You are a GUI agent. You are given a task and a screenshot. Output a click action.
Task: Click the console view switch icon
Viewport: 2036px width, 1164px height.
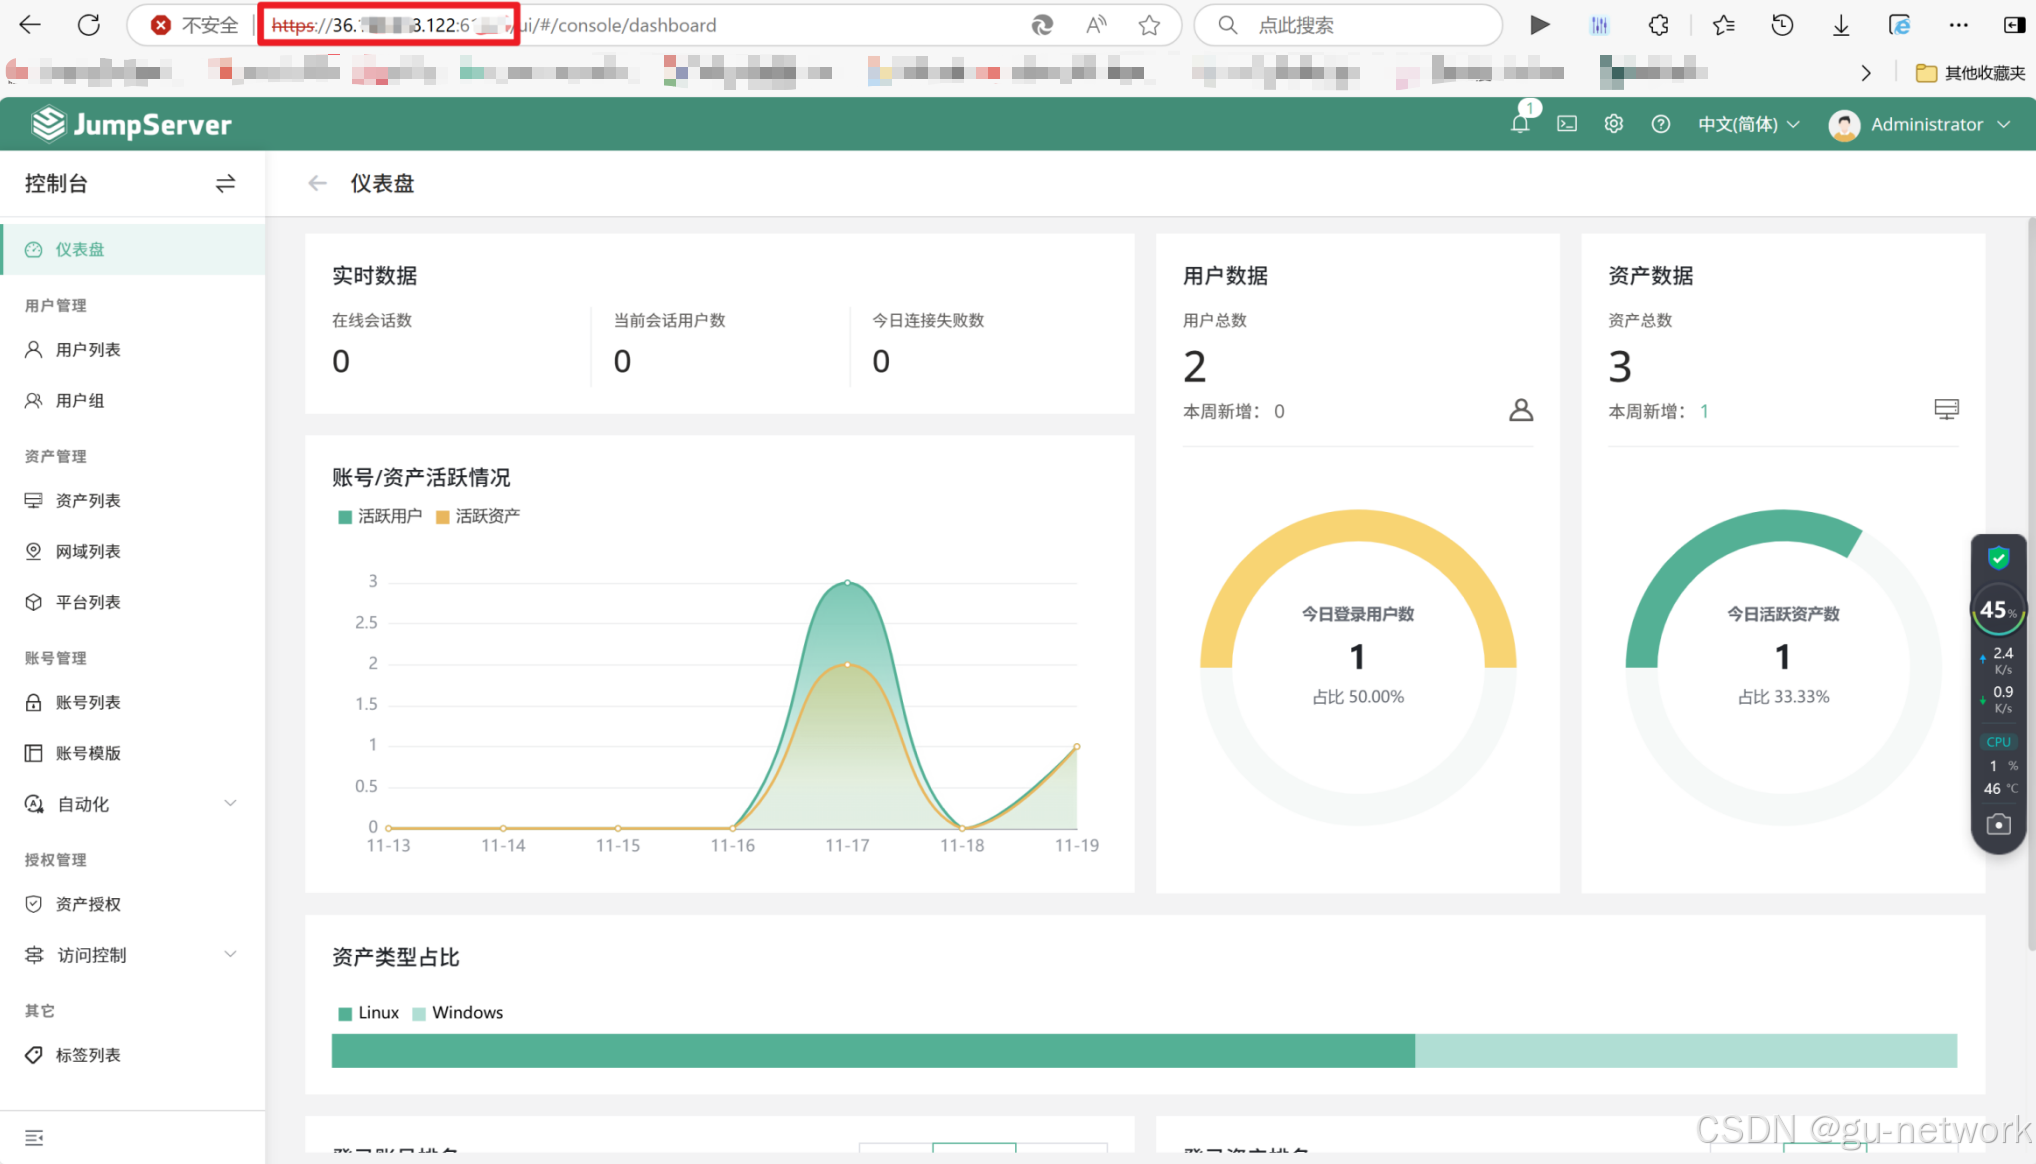tap(225, 183)
